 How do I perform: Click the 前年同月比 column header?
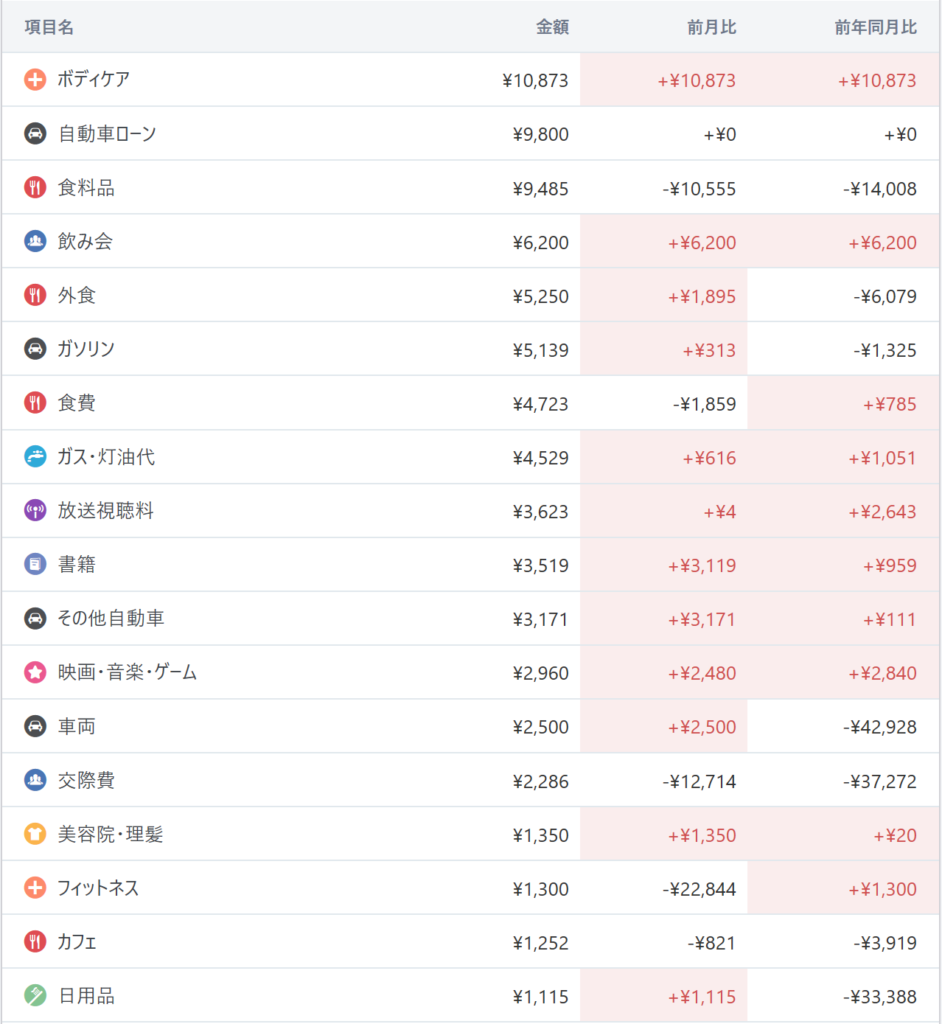[x=875, y=27]
